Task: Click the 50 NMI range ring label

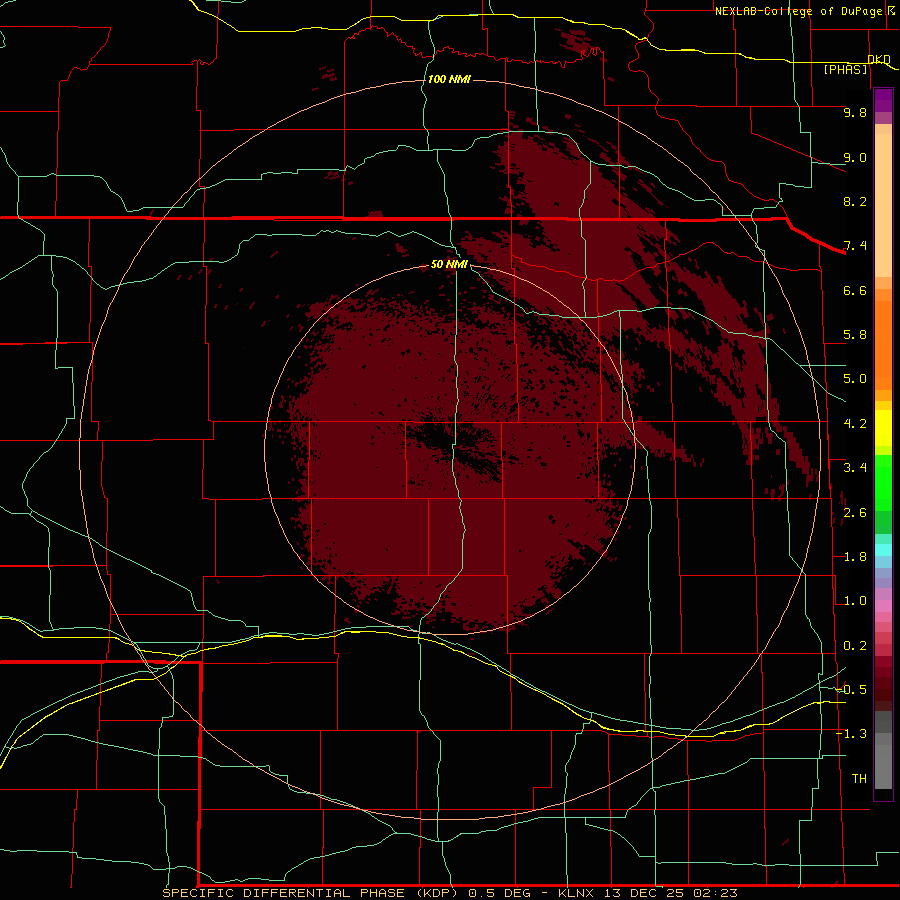Action: pos(449,264)
